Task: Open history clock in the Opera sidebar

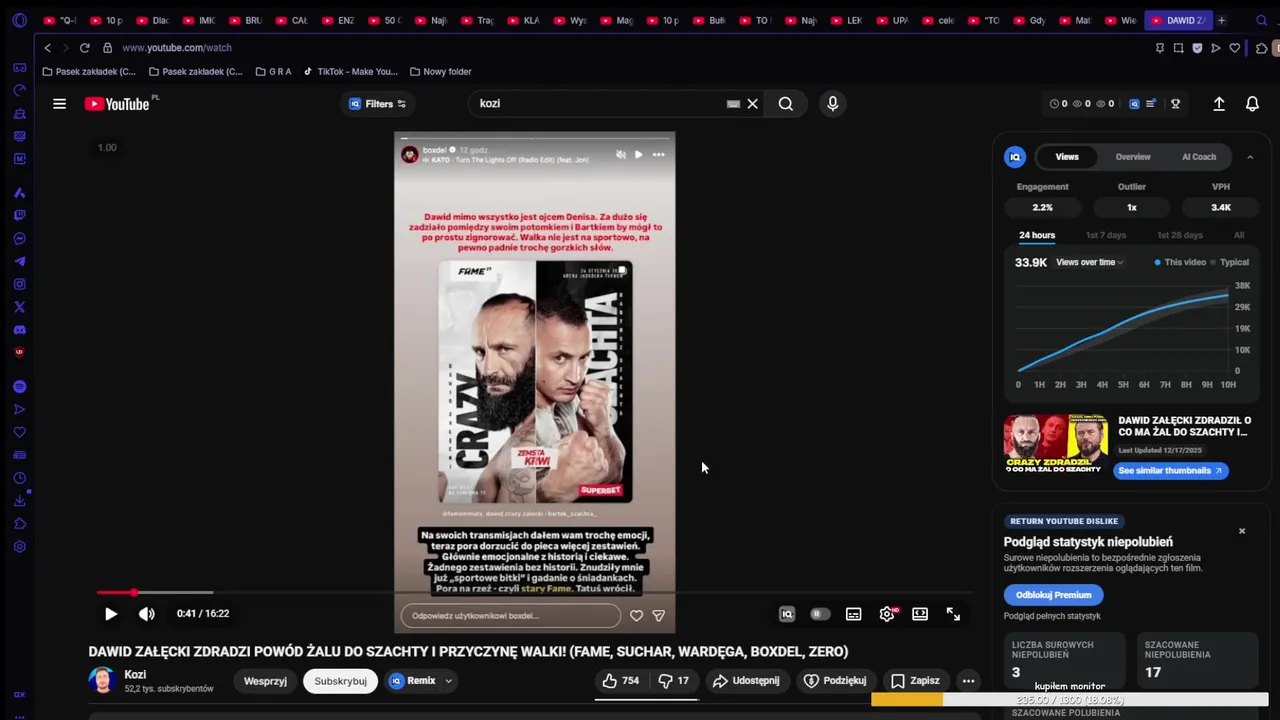Action: coord(19,478)
